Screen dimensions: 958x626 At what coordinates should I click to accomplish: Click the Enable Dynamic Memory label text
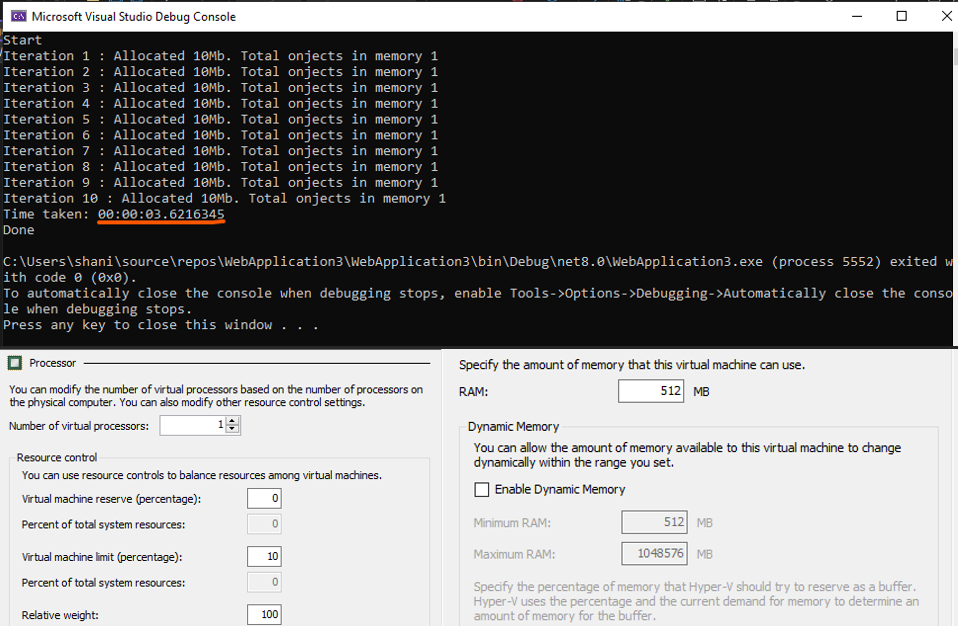click(x=559, y=489)
